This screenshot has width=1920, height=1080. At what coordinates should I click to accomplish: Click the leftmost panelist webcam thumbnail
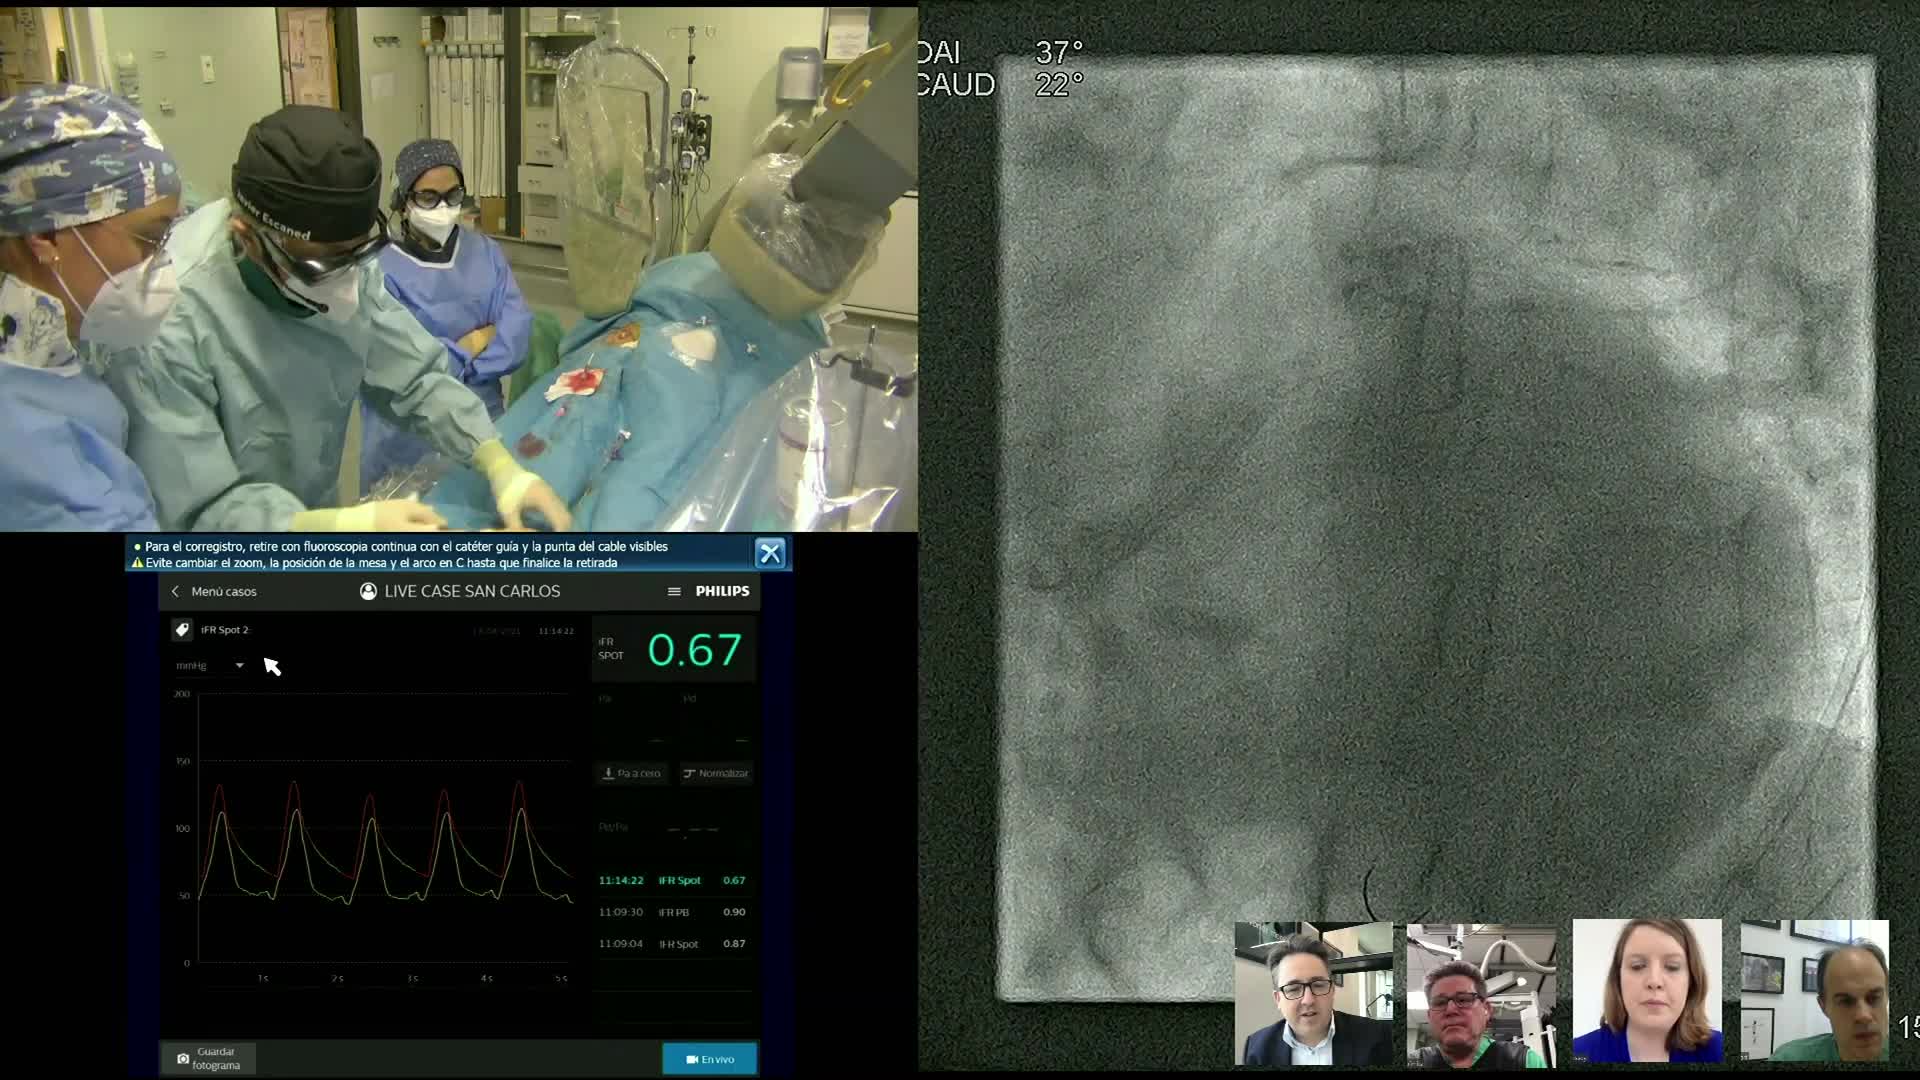point(1313,994)
